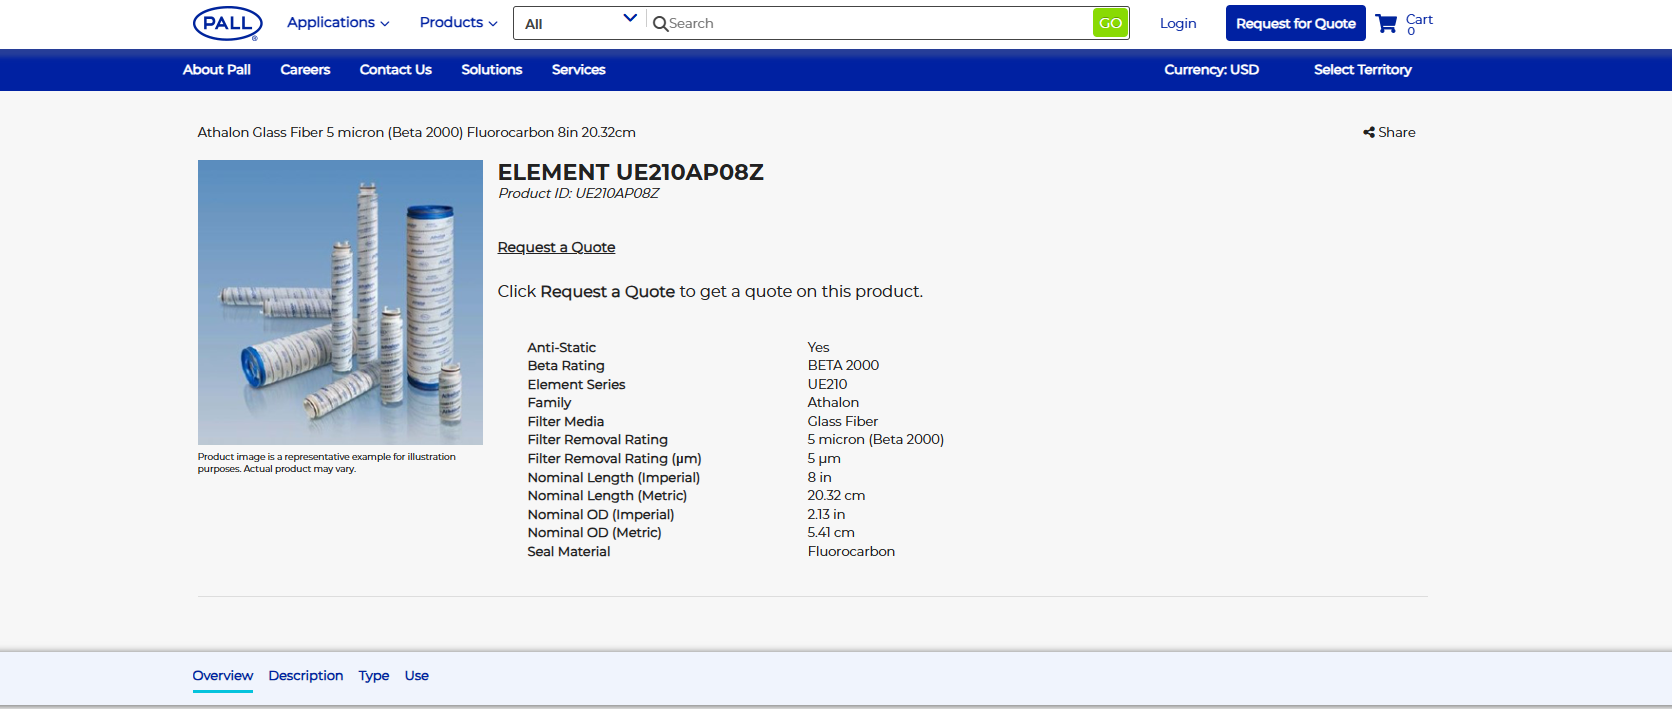Click the 5 micron (Beta 2000) value
Screen dimensions: 1672x709
pyautogui.click(x=875, y=440)
